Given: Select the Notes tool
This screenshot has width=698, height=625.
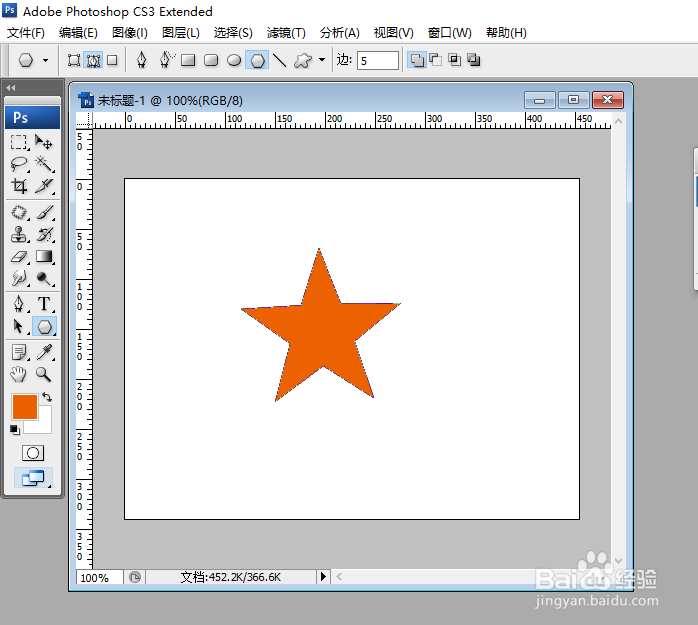Looking at the screenshot, I should pyautogui.click(x=19, y=353).
